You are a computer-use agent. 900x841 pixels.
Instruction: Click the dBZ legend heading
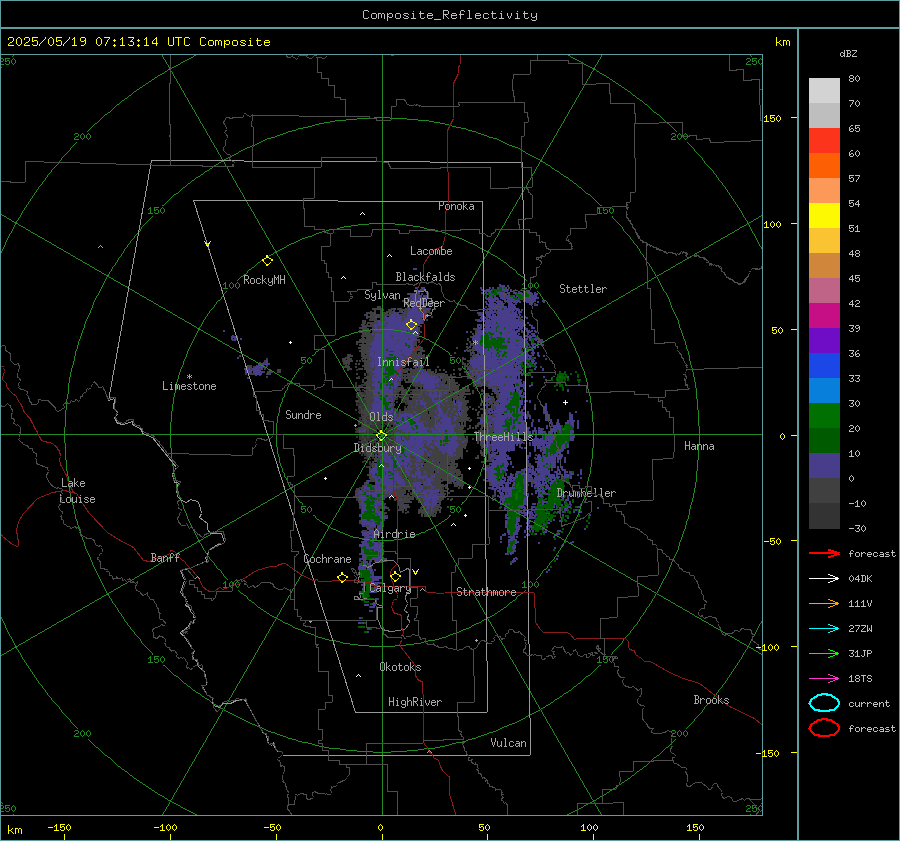pos(848,53)
